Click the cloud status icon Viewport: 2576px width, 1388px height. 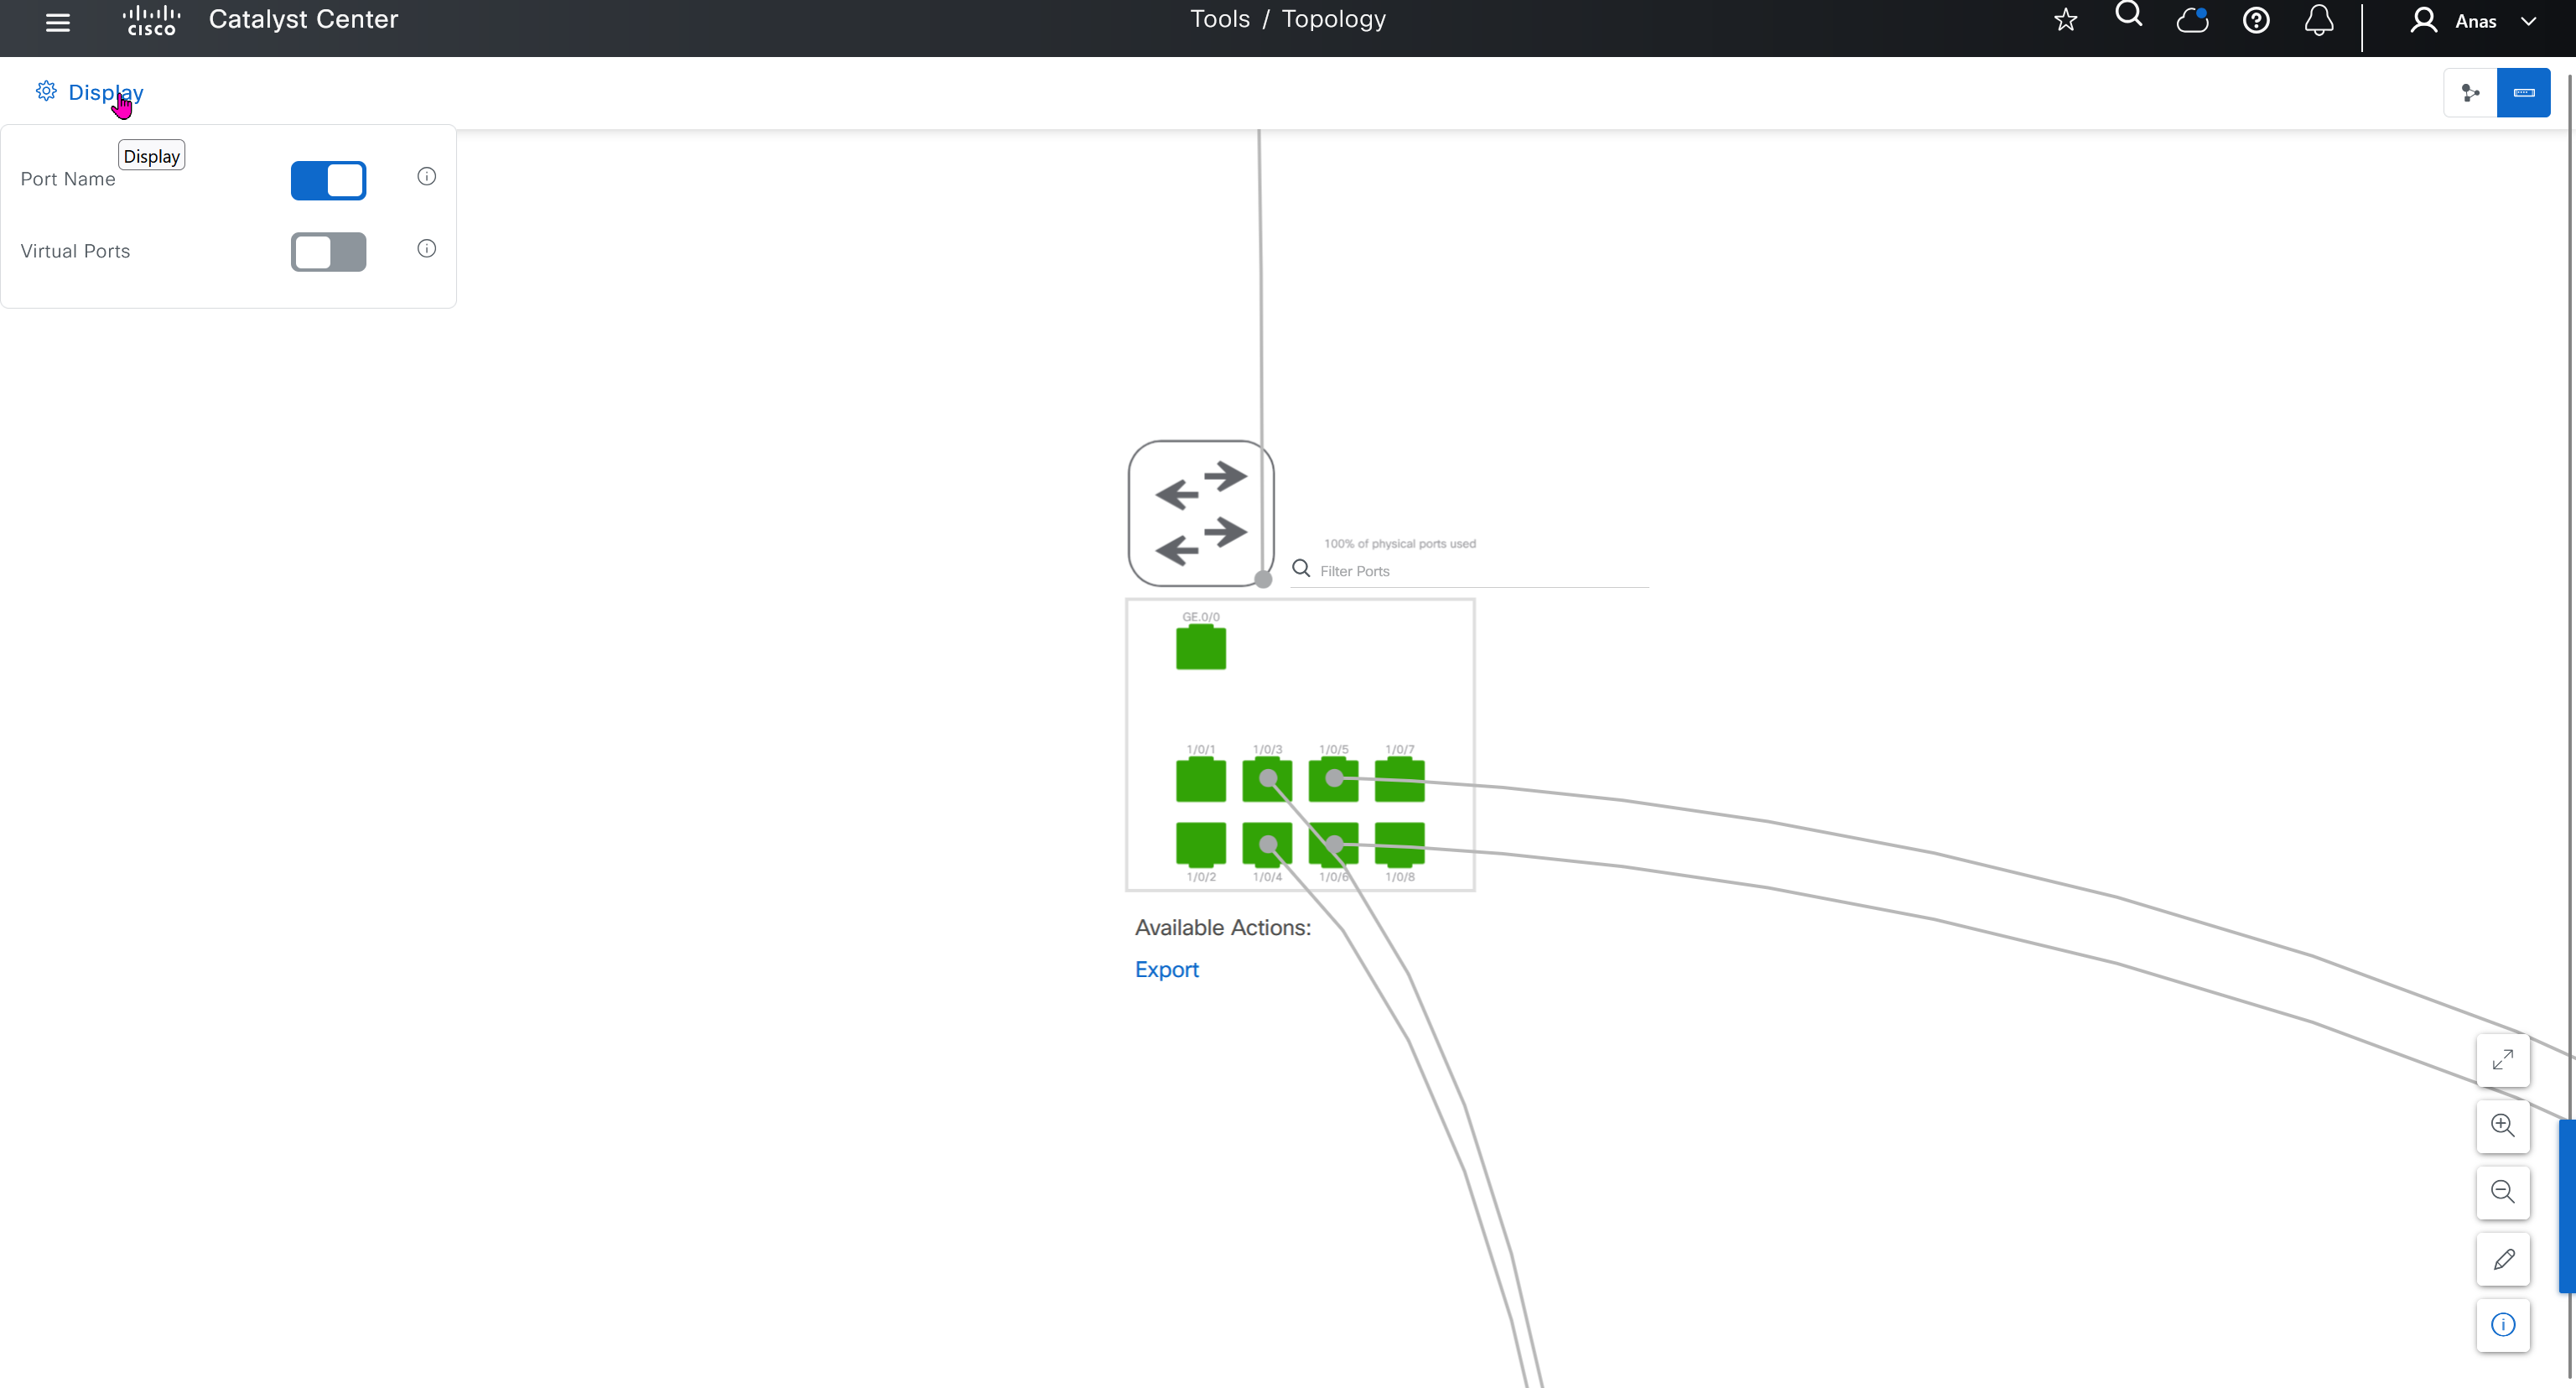point(2192,20)
